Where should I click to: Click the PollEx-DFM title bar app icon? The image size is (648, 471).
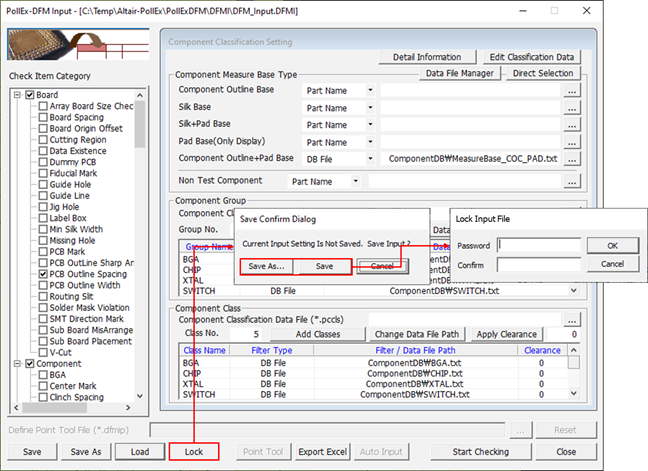(10, 9)
